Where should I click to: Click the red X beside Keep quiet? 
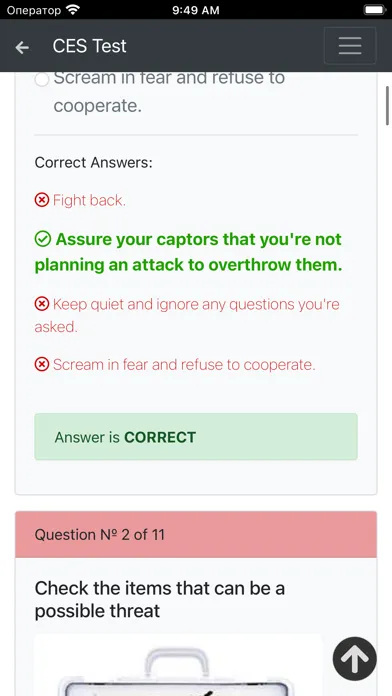(42, 304)
